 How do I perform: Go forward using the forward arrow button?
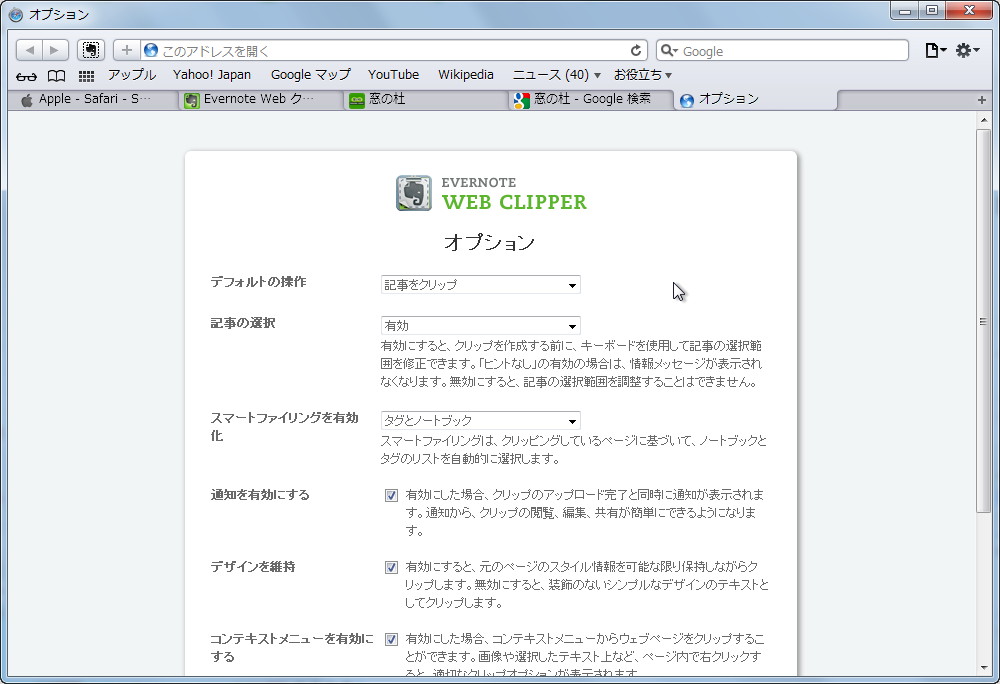55,50
